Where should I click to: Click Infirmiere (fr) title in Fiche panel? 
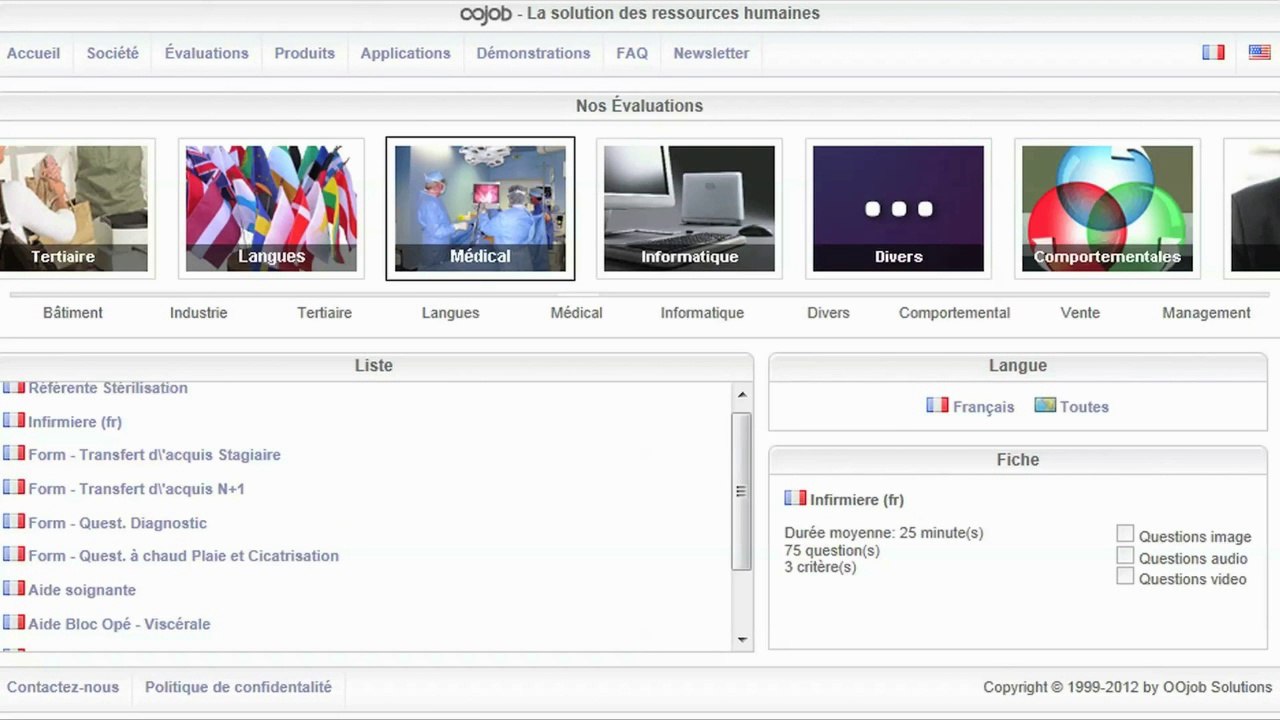click(x=857, y=500)
